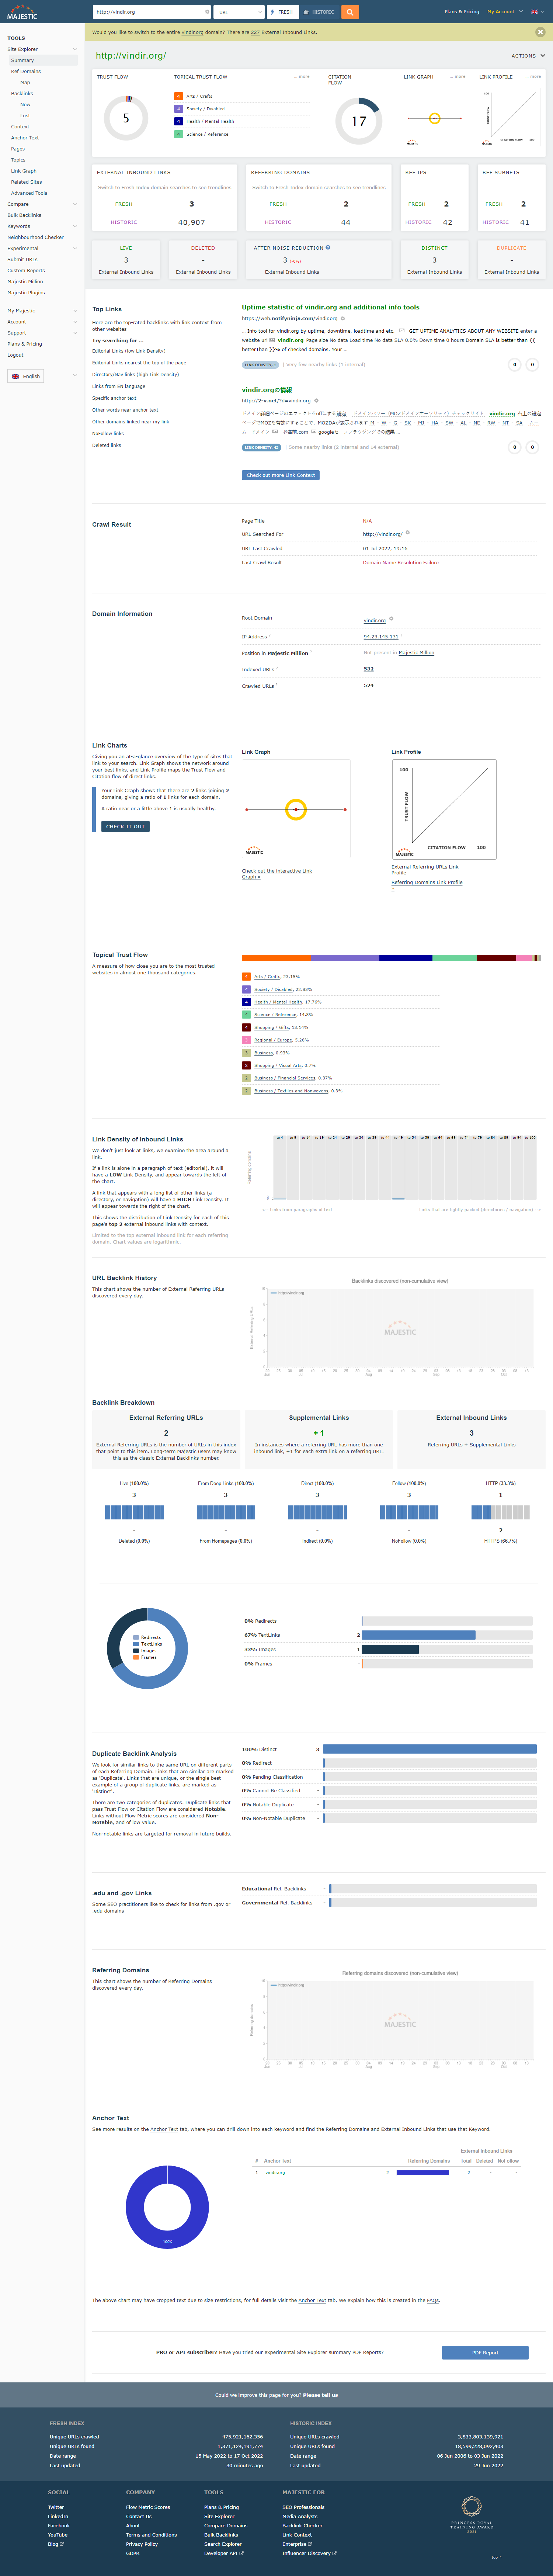Open Neighbourhood Checker in the sidebar
This screenshot has height=2576, width=553.
pyautogui.click(x=35, y=237)
